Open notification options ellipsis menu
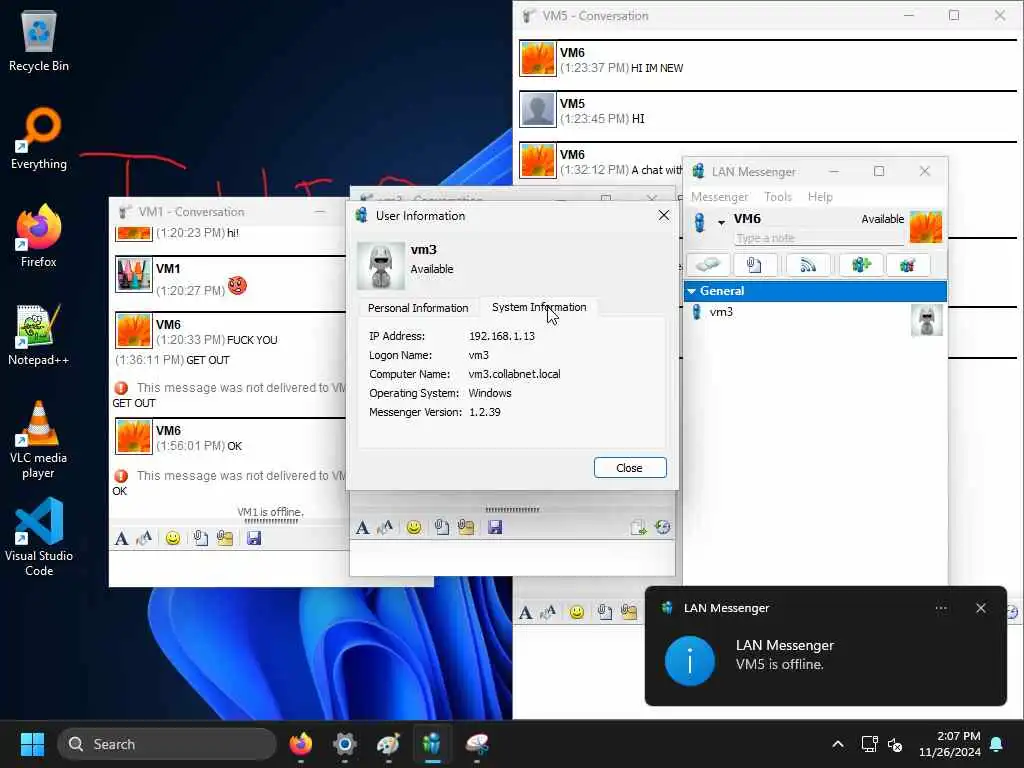The width and height of the screenshot is (1024, 768). point(940,608)
